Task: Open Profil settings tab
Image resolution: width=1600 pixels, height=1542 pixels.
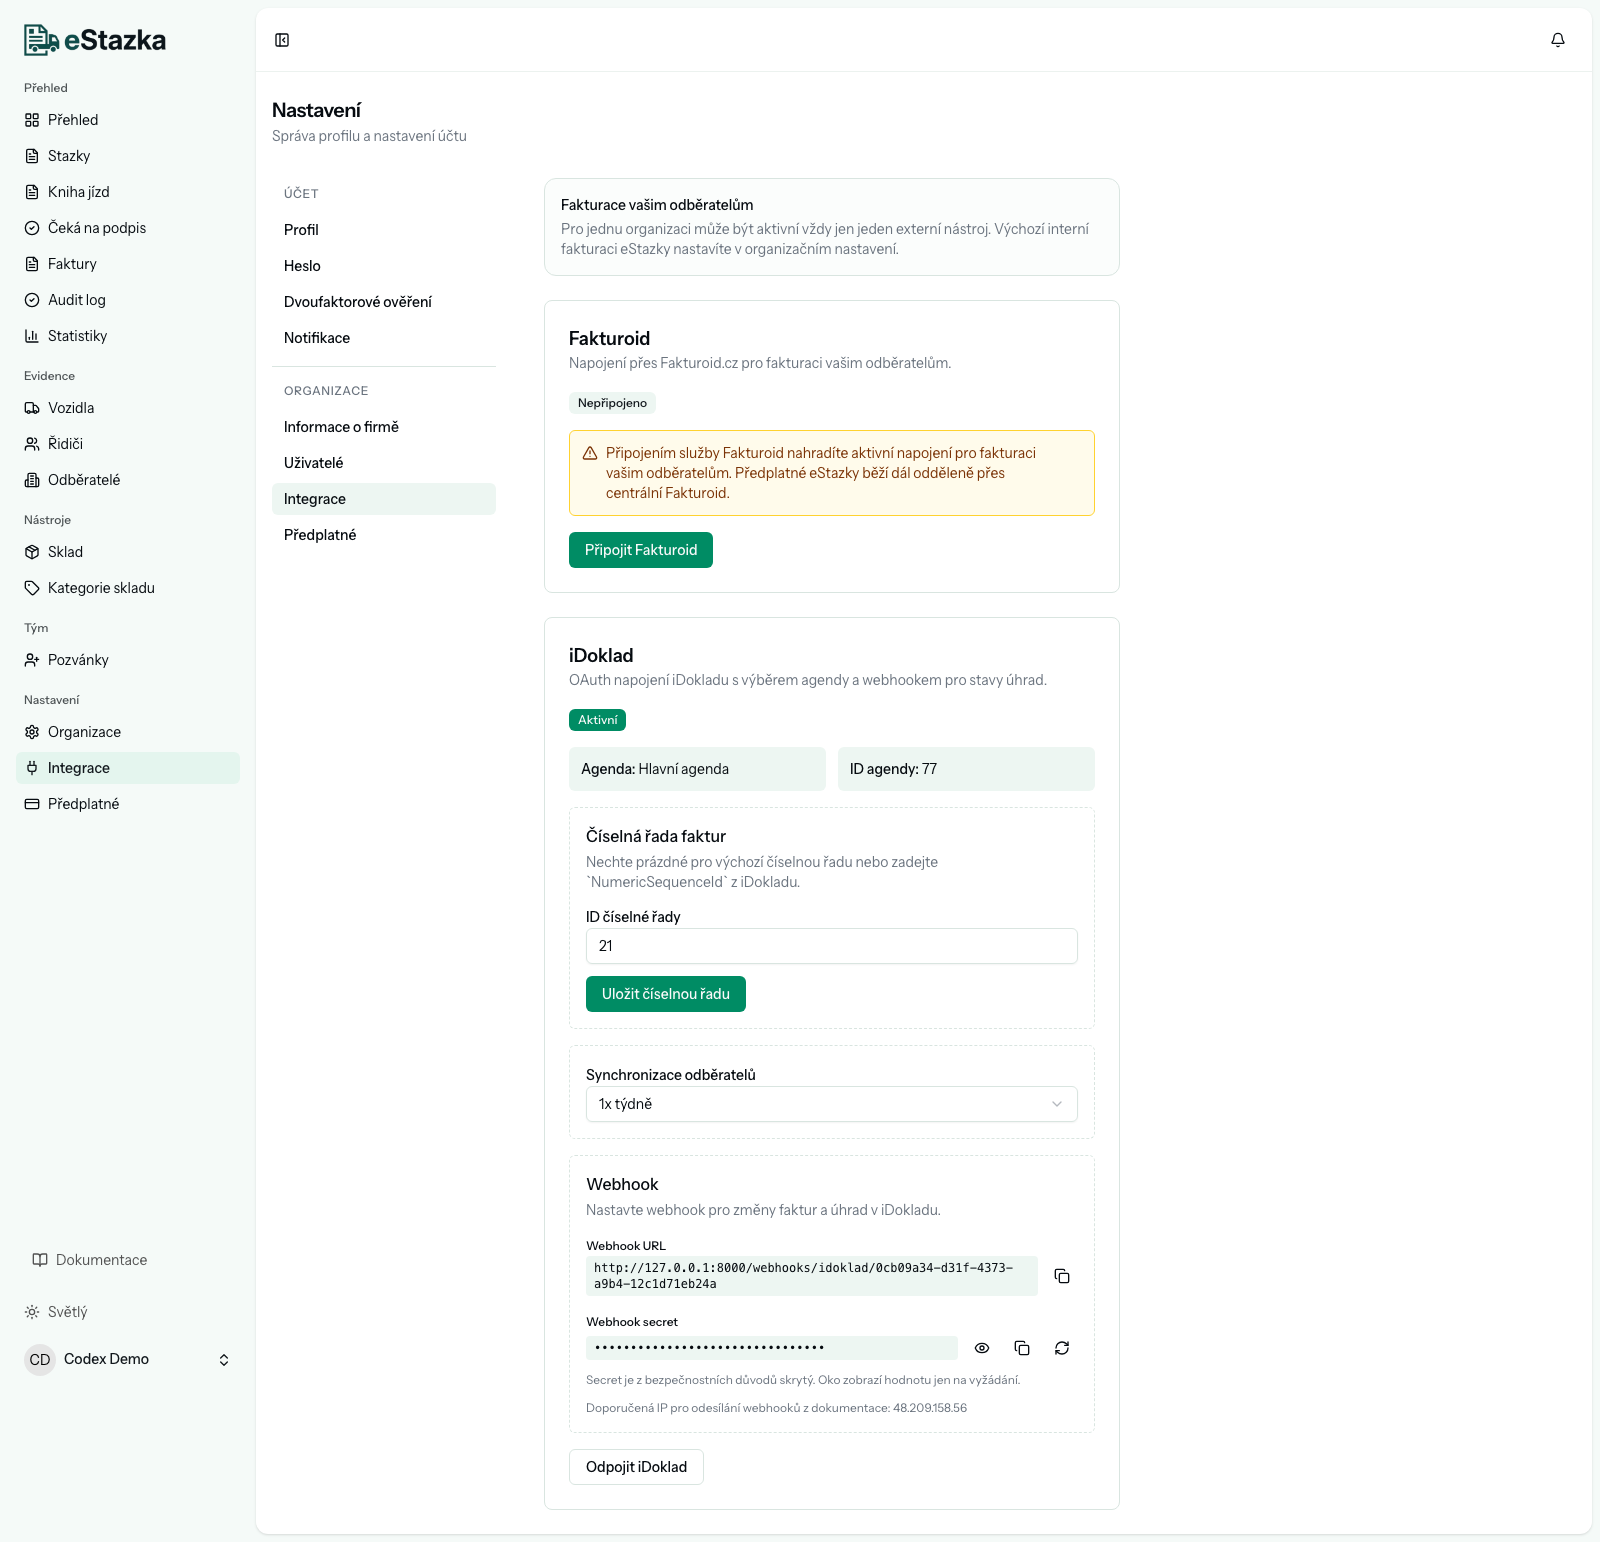Action: [x=384, y=230]
